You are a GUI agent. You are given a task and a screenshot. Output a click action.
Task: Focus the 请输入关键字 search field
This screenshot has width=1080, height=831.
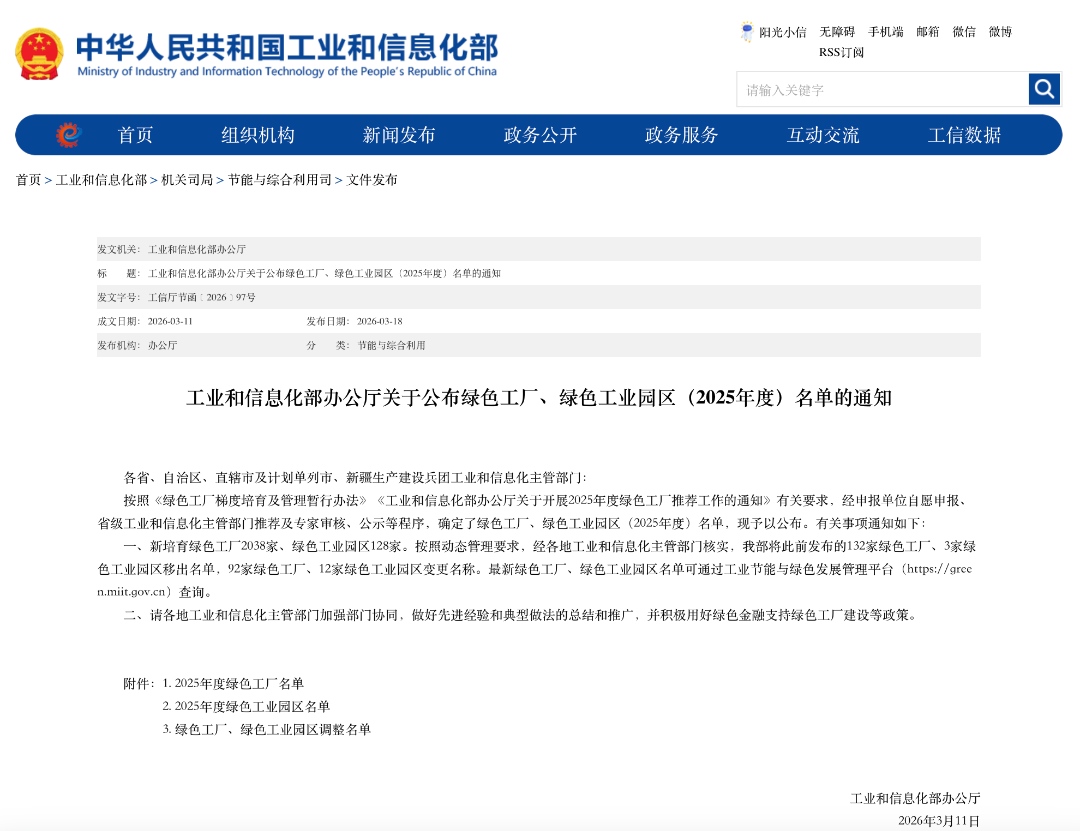point(882,90)
